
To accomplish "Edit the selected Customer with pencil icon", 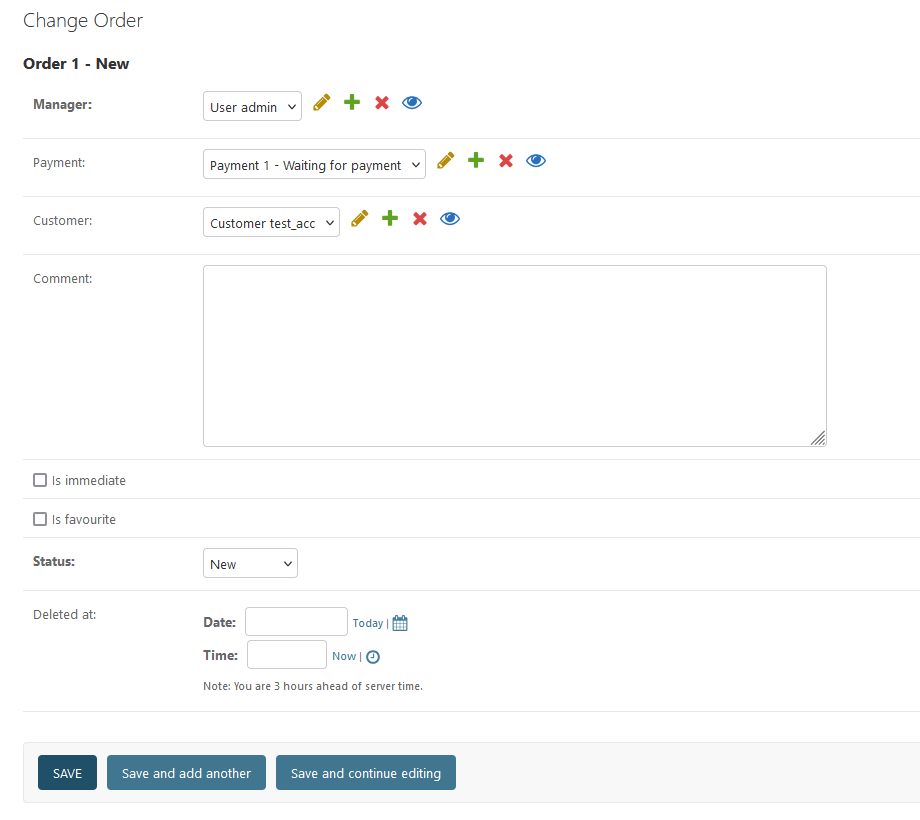I will [x=360, y=218].
